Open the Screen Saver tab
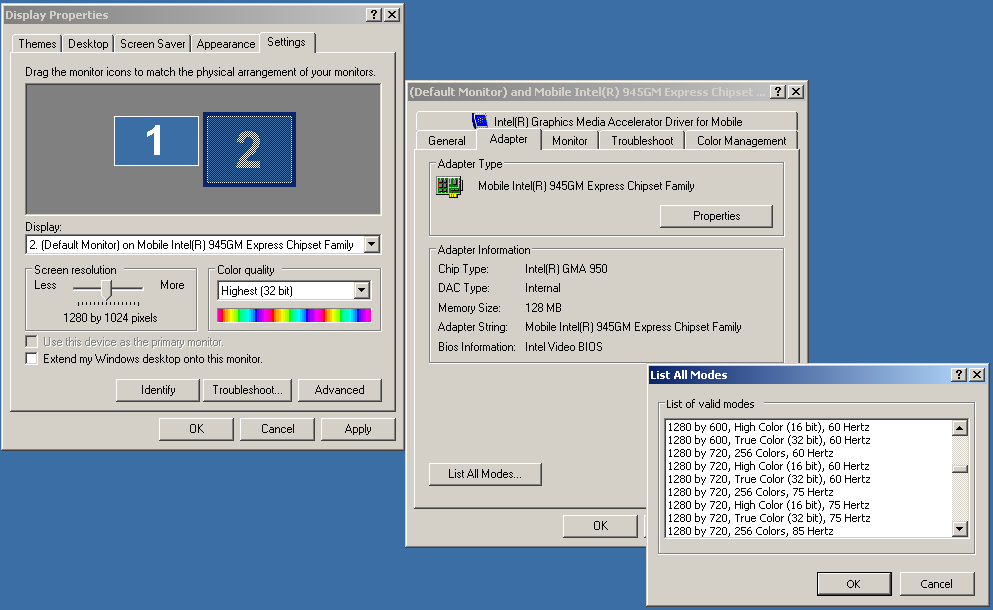 coord(153,44)
